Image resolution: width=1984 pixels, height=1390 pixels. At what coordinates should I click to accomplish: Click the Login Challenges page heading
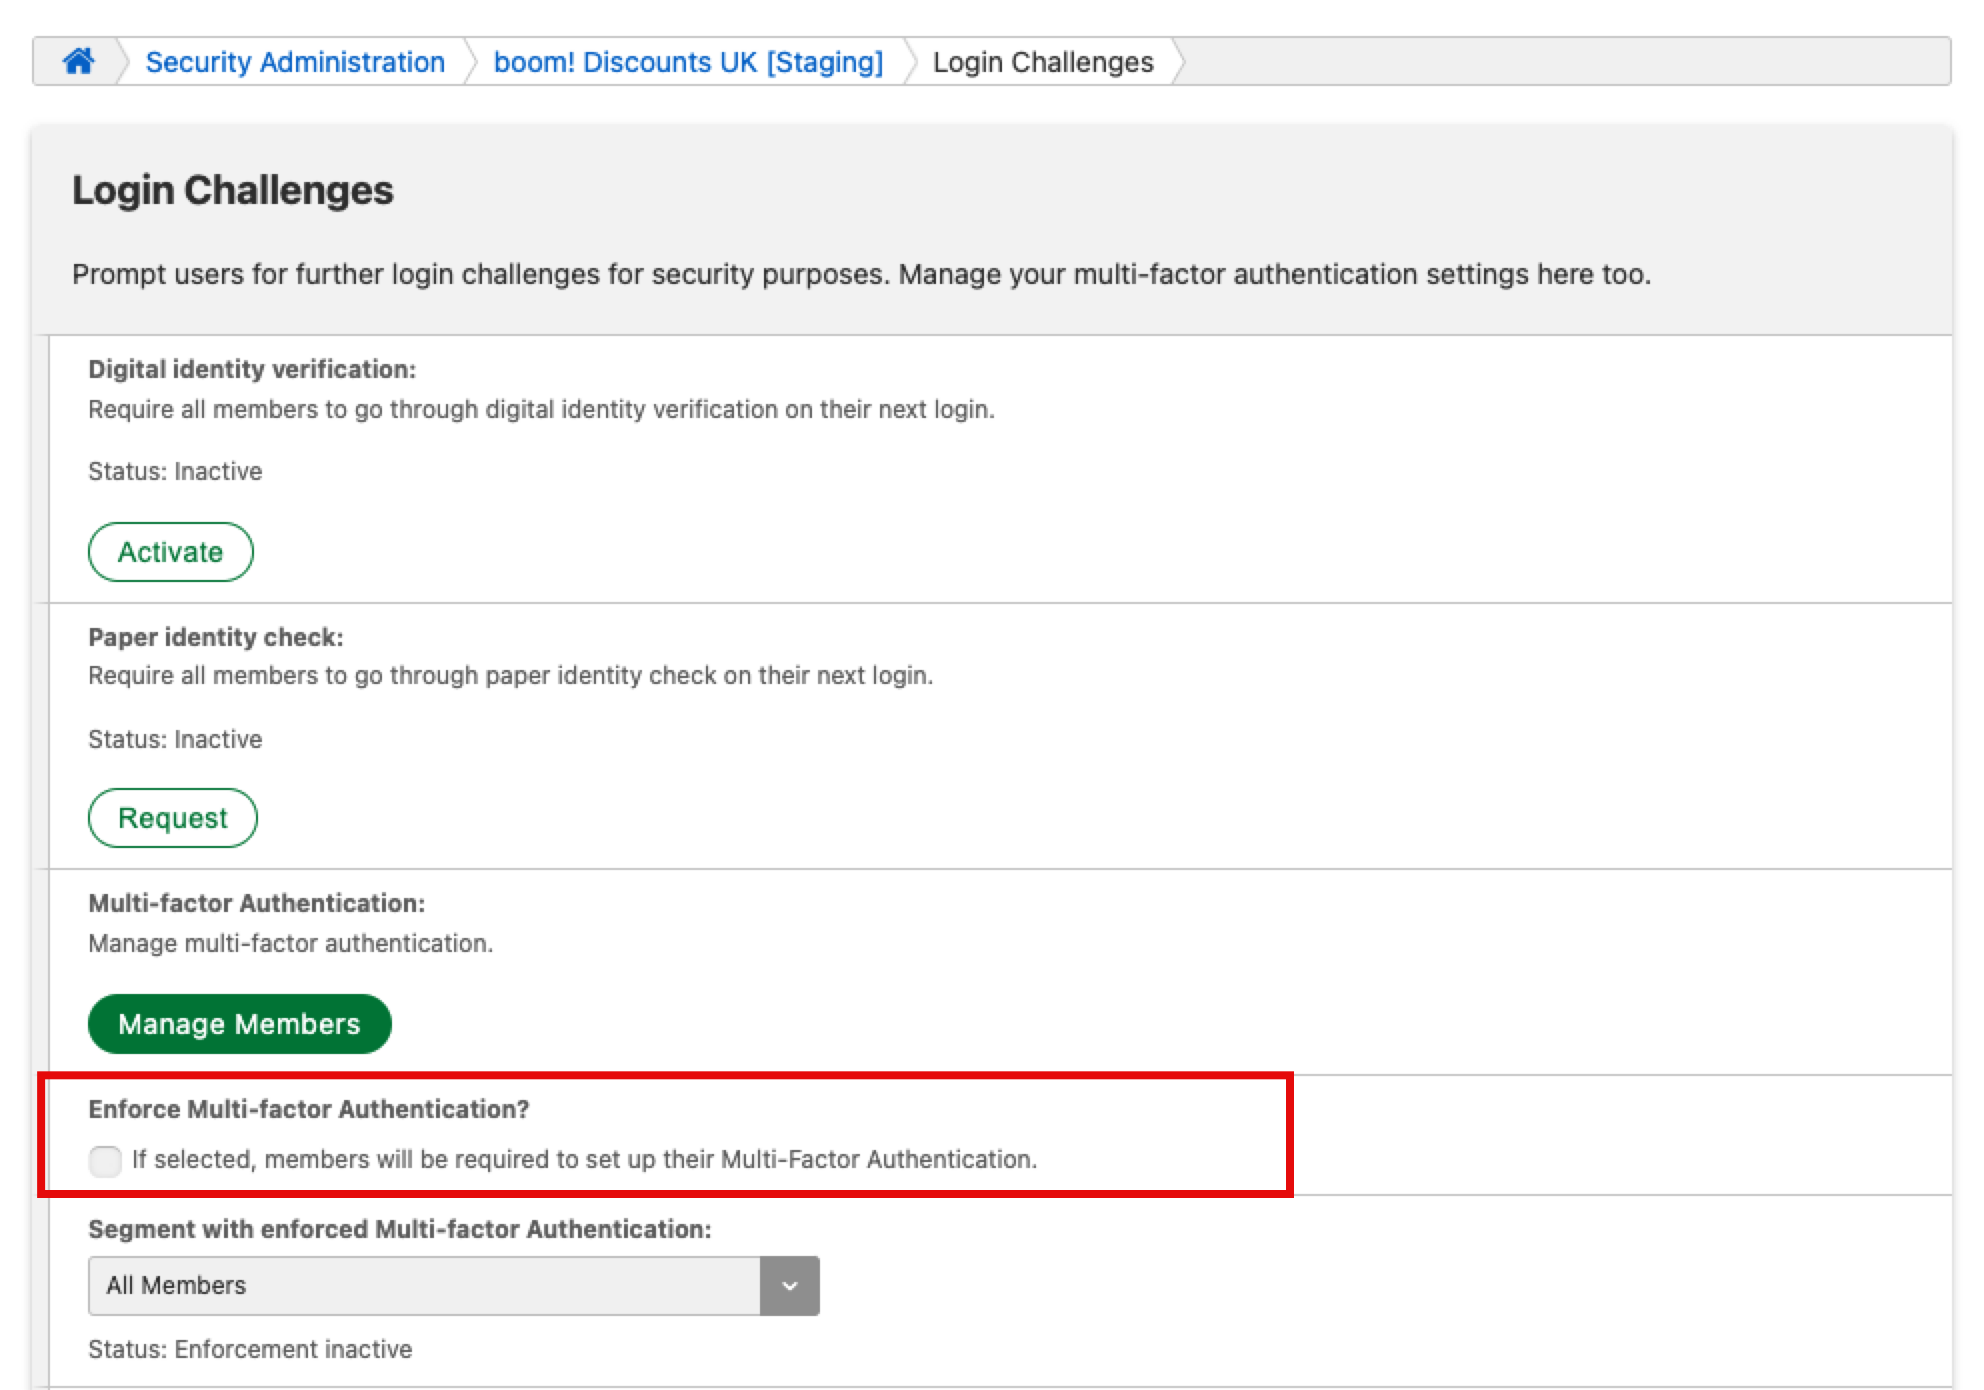pyautogui.click(x=233, y=190)
